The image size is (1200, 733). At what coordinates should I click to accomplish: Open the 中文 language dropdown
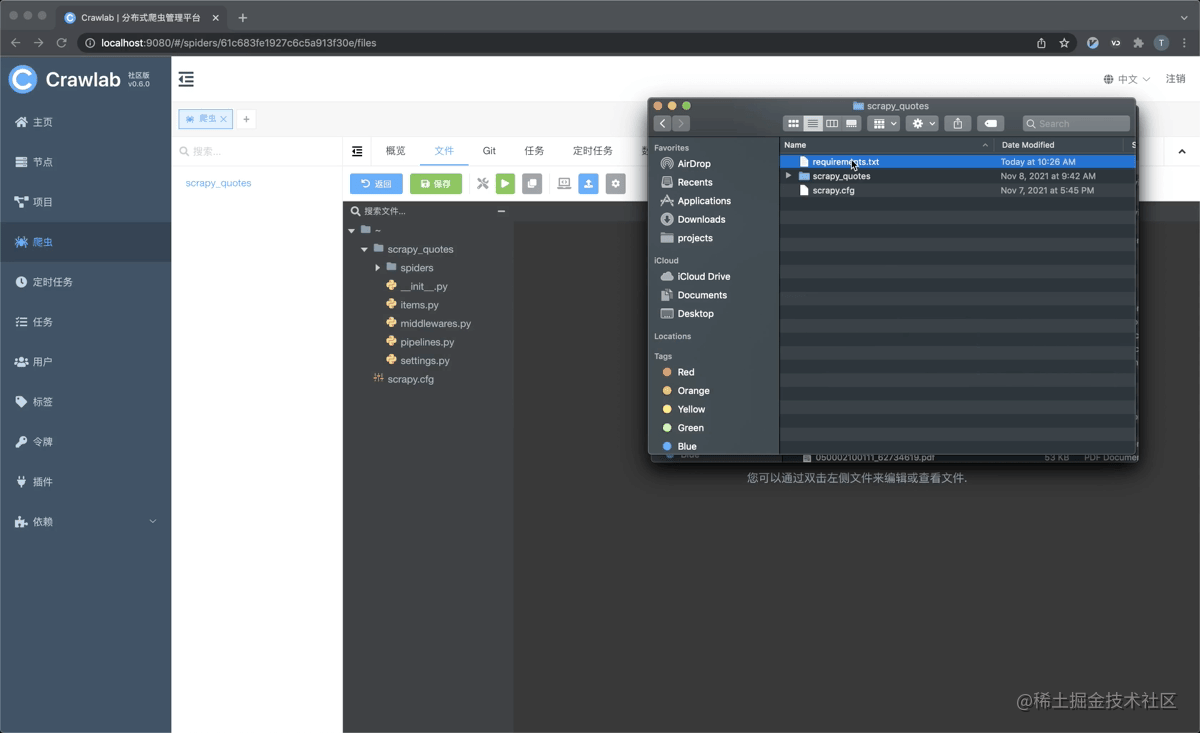[1127, 79]
